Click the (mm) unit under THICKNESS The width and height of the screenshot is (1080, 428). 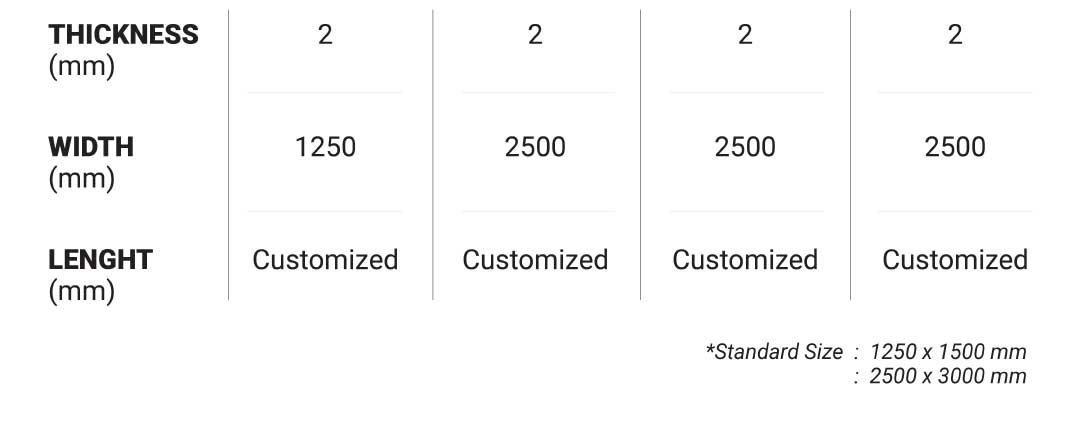(x=81, y=68)
